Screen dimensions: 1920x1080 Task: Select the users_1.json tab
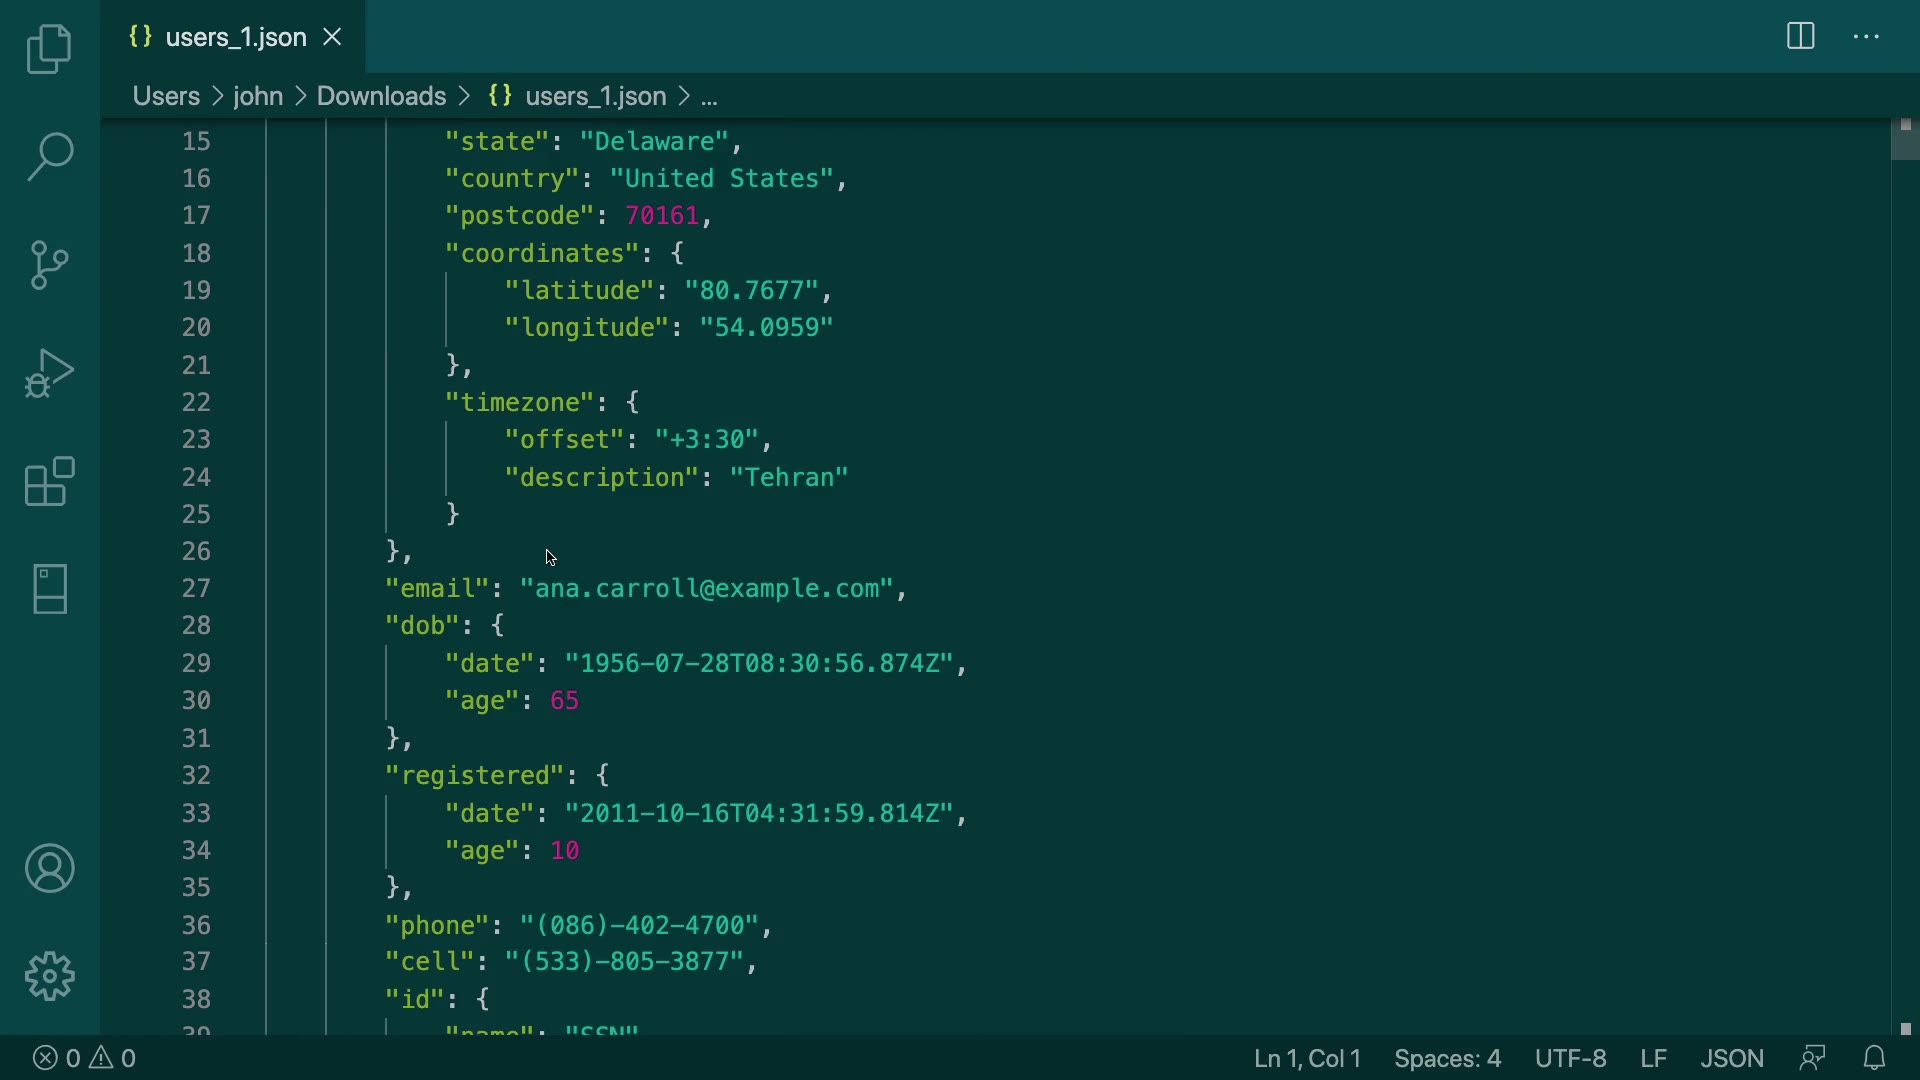[235, 37]
